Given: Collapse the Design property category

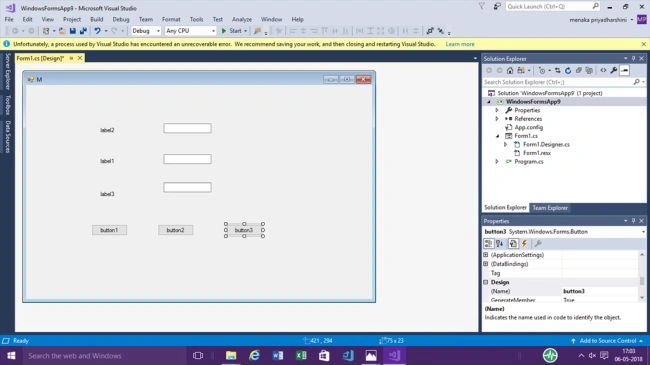Looking at the screenshot, I should click(x=486, y=282).
